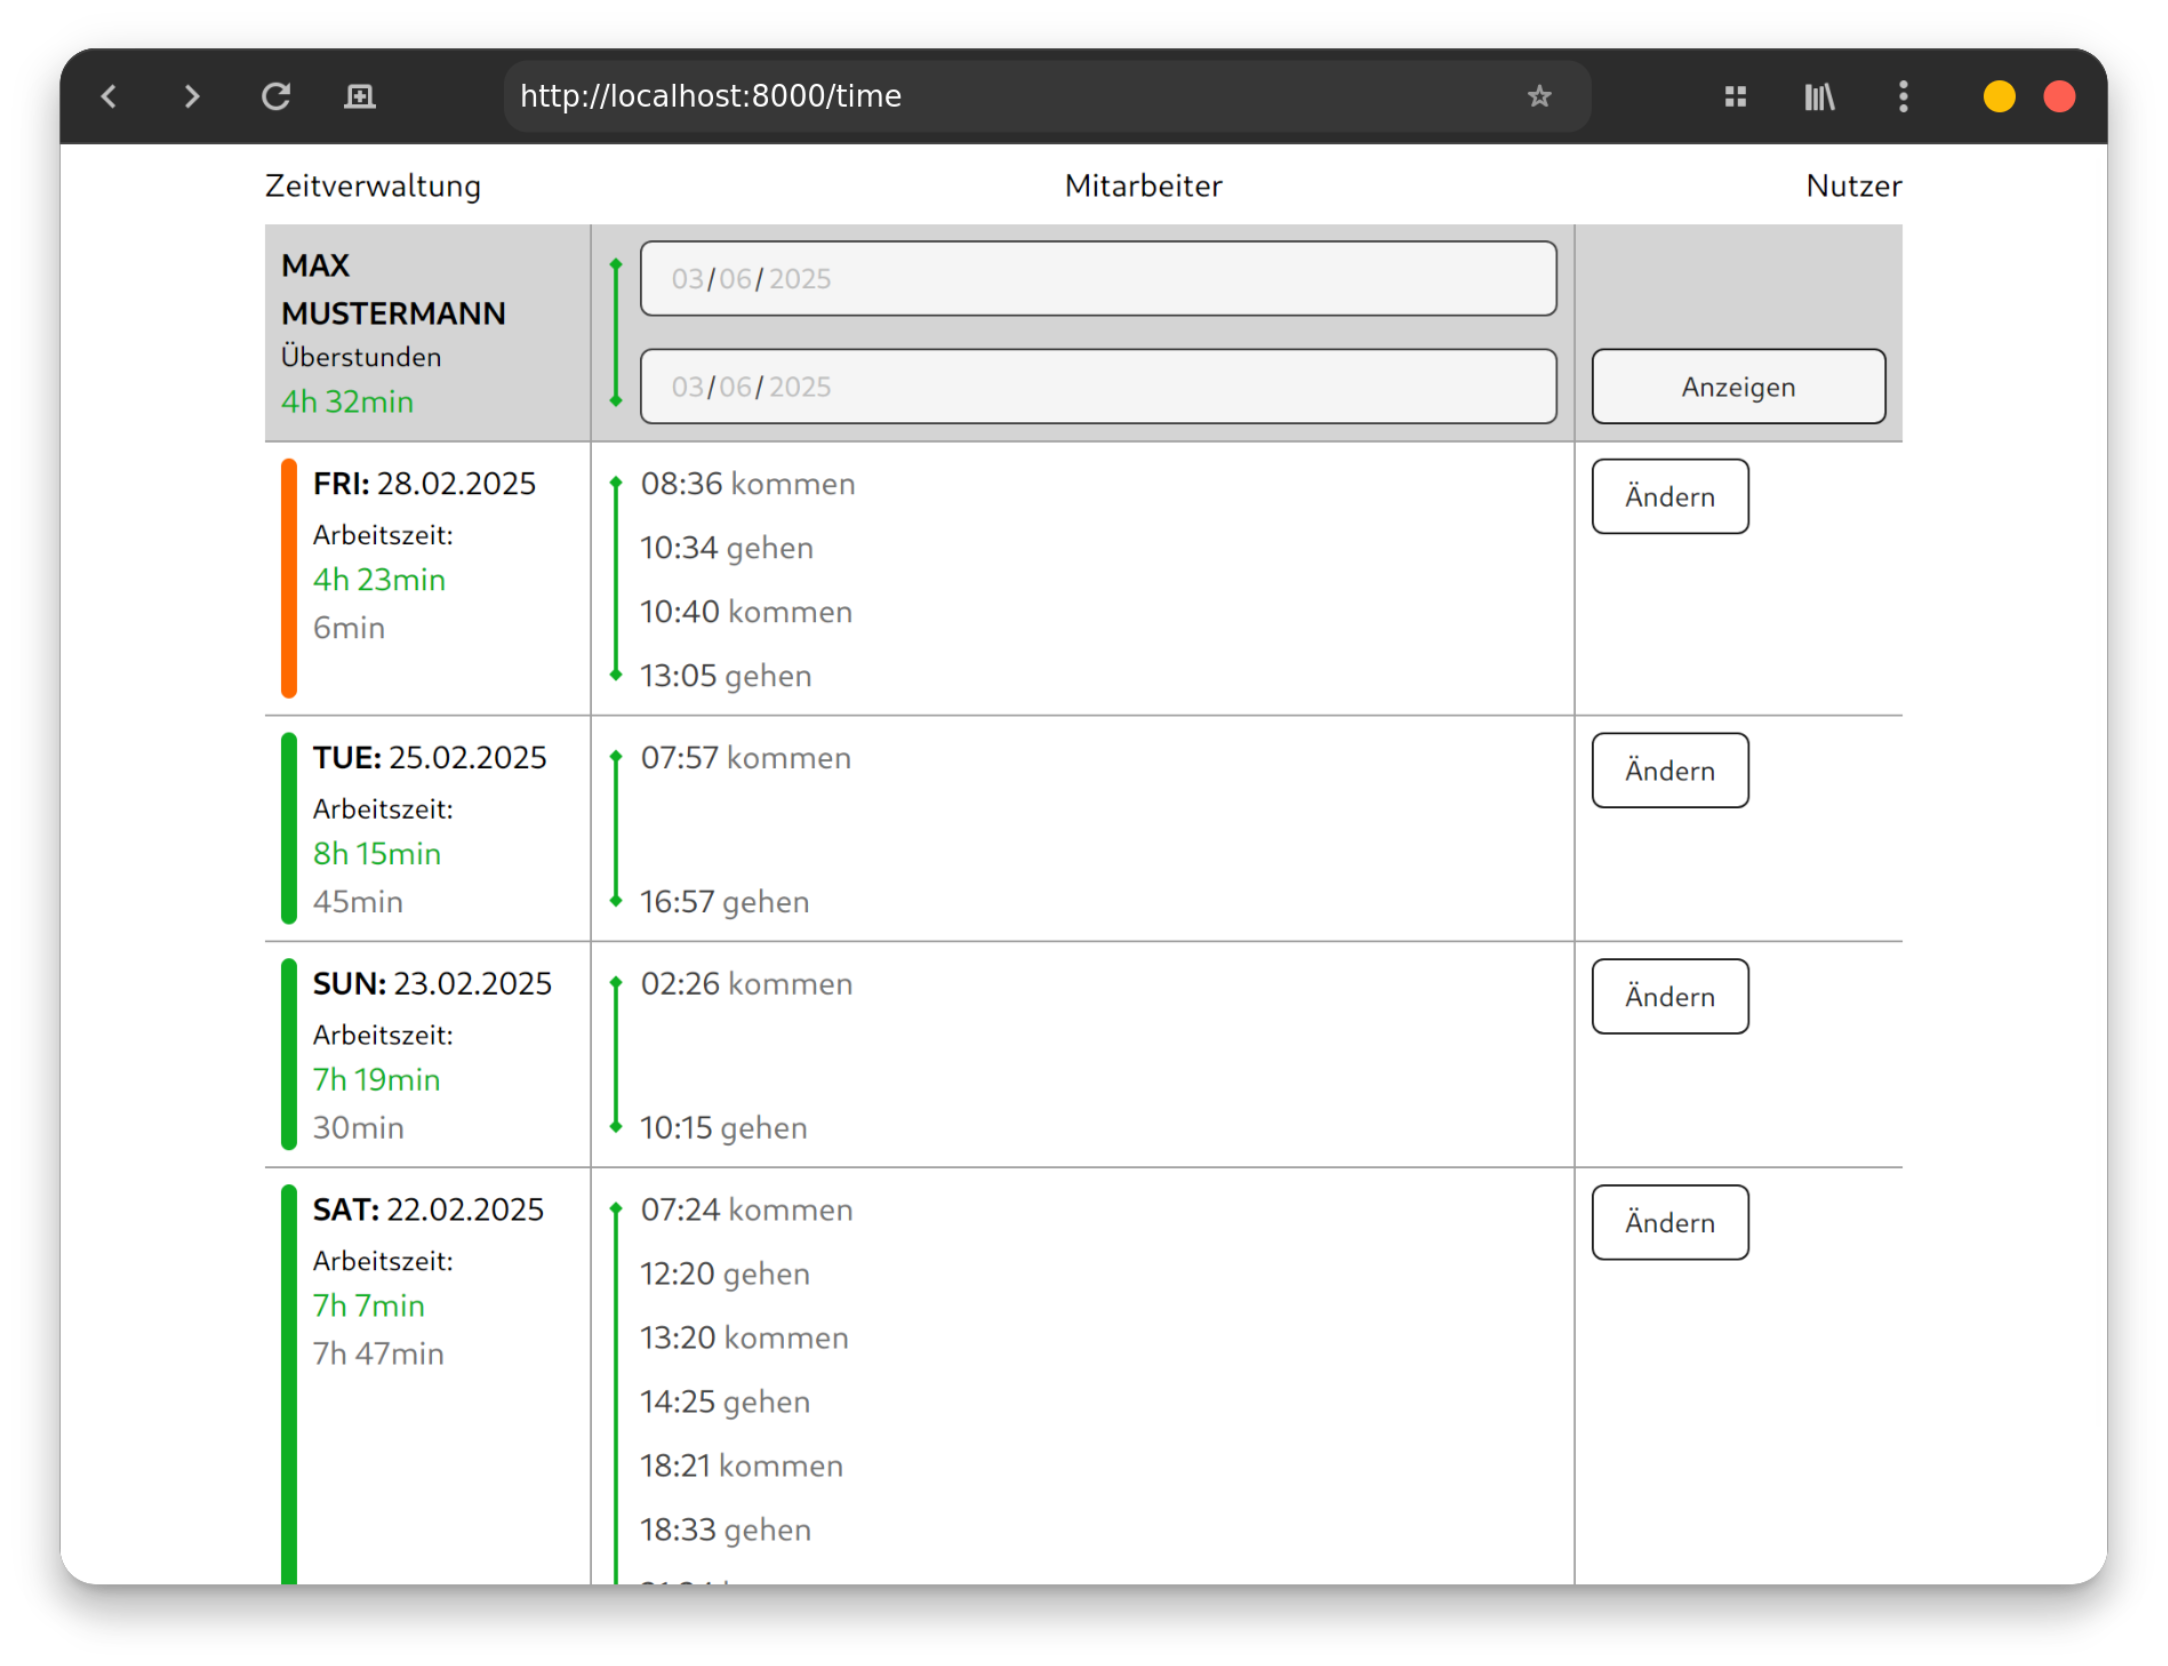Click Ändern for Tuesday 25.02.2025
The width and height of the screenshot is (2168, 1666).
click(1669, 771)
